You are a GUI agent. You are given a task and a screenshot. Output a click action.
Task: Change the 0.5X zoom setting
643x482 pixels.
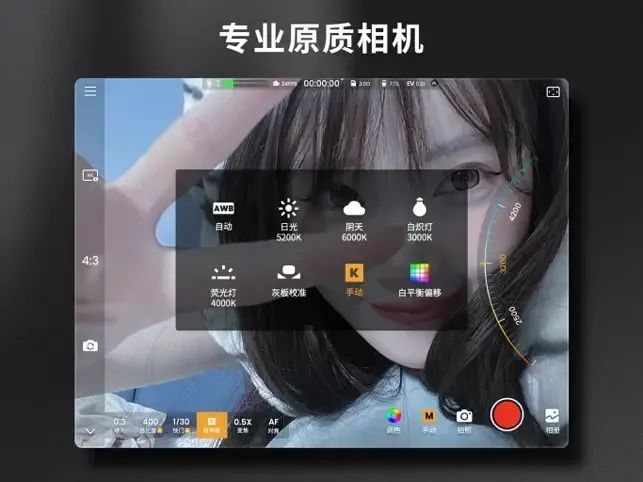tap(243, 425)
